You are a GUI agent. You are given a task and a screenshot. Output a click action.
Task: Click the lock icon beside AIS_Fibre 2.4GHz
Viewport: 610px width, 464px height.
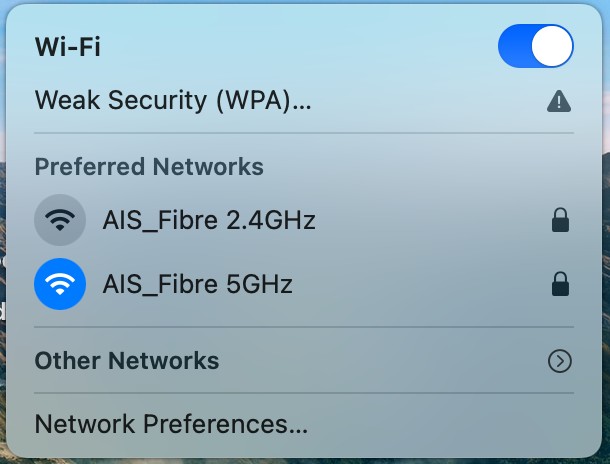[561, 220]
